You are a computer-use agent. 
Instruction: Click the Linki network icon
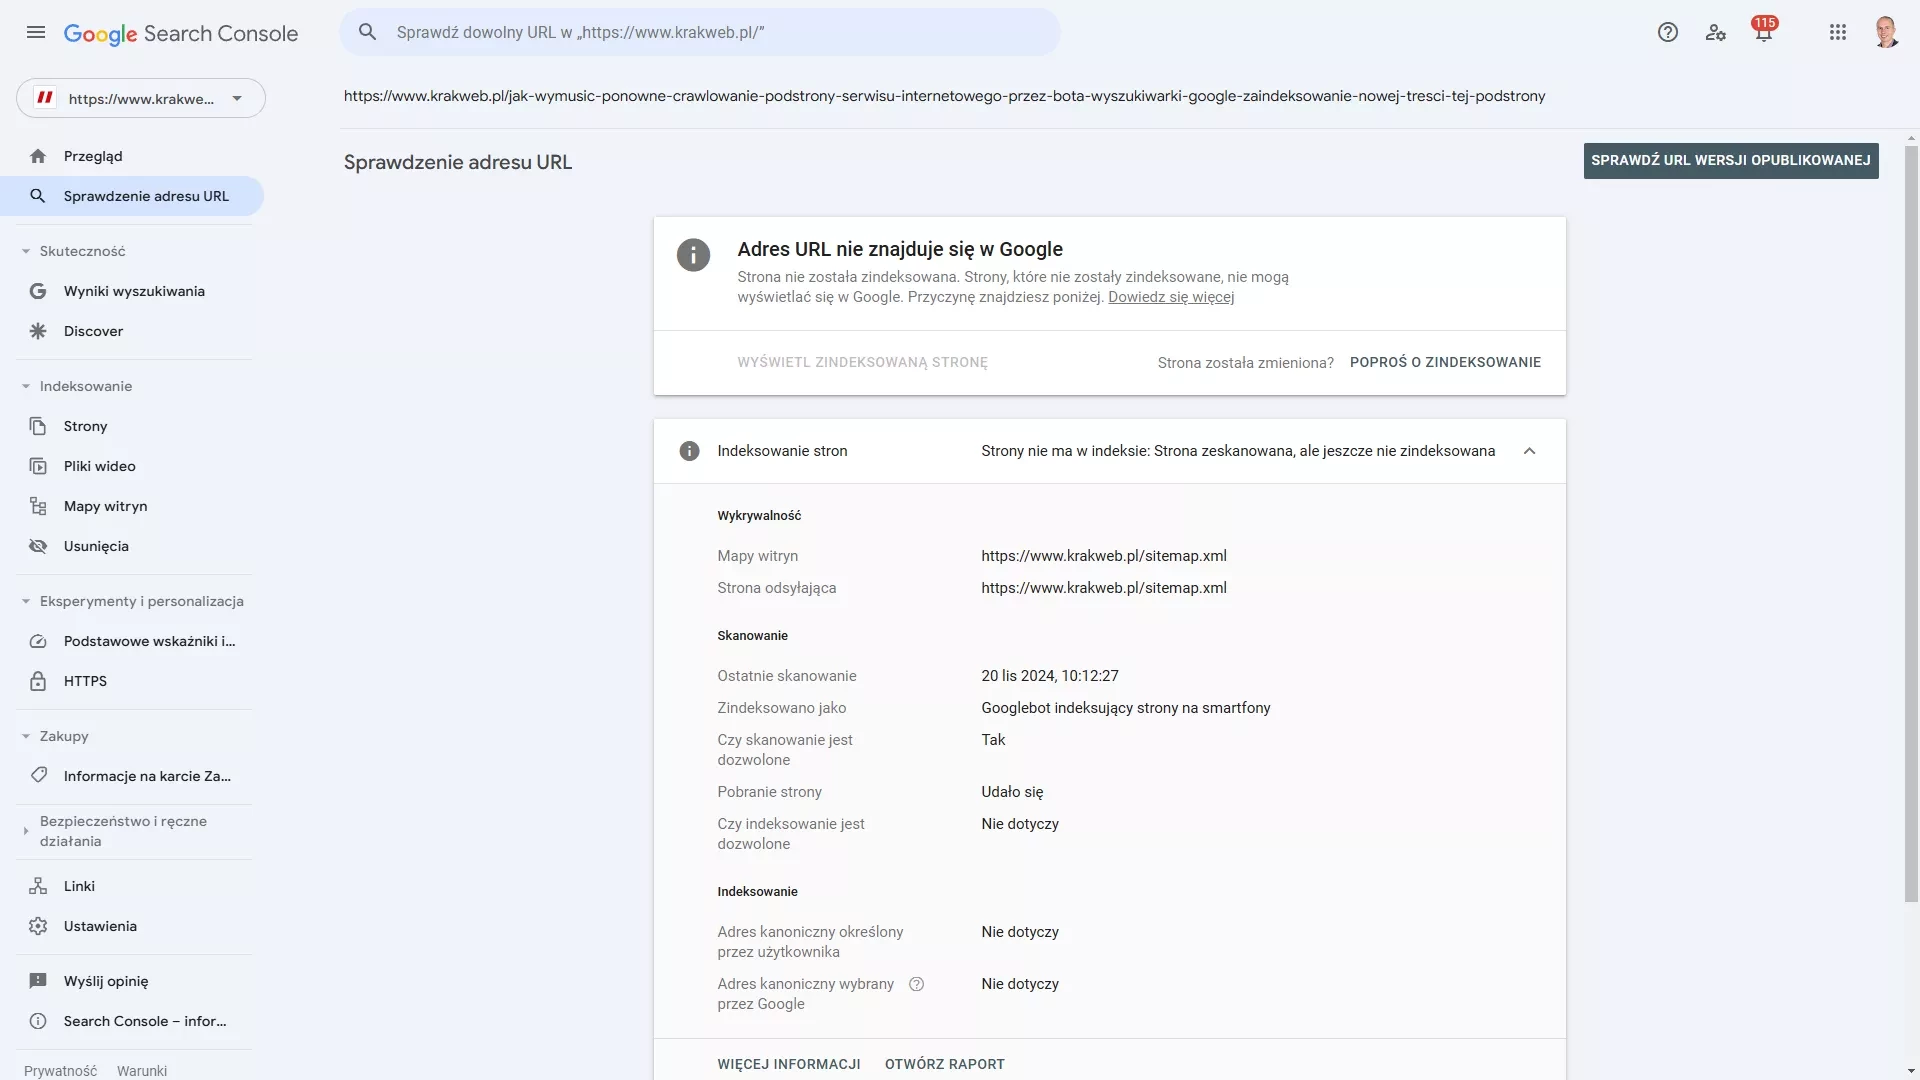(x=38, y=886)
